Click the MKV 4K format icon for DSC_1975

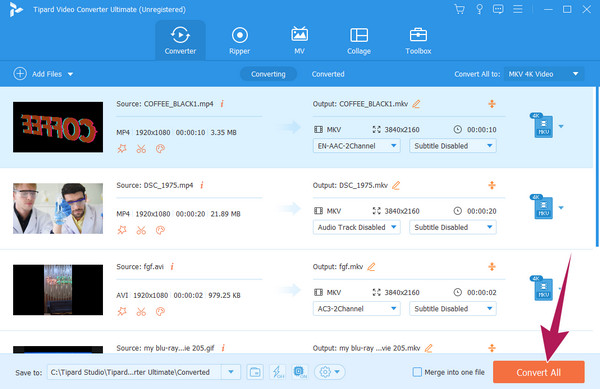543,207
